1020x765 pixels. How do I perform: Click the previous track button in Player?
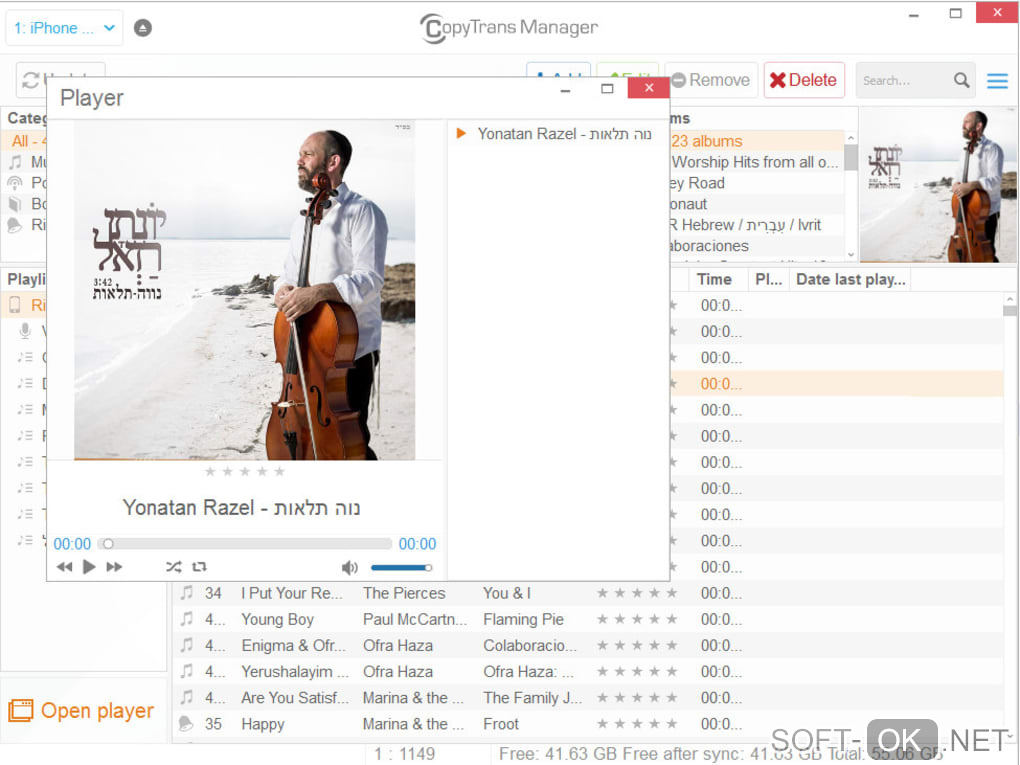pyautogui.click(x=64, y=567)
